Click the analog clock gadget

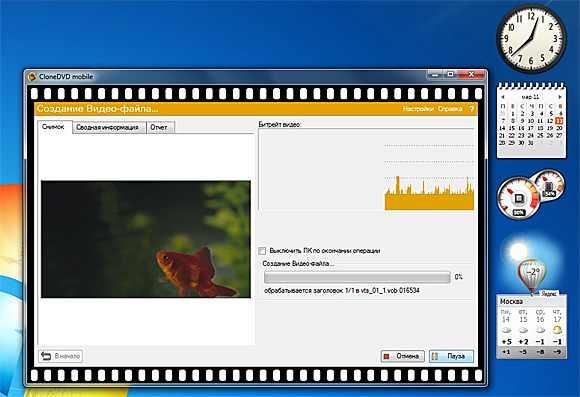531,38
